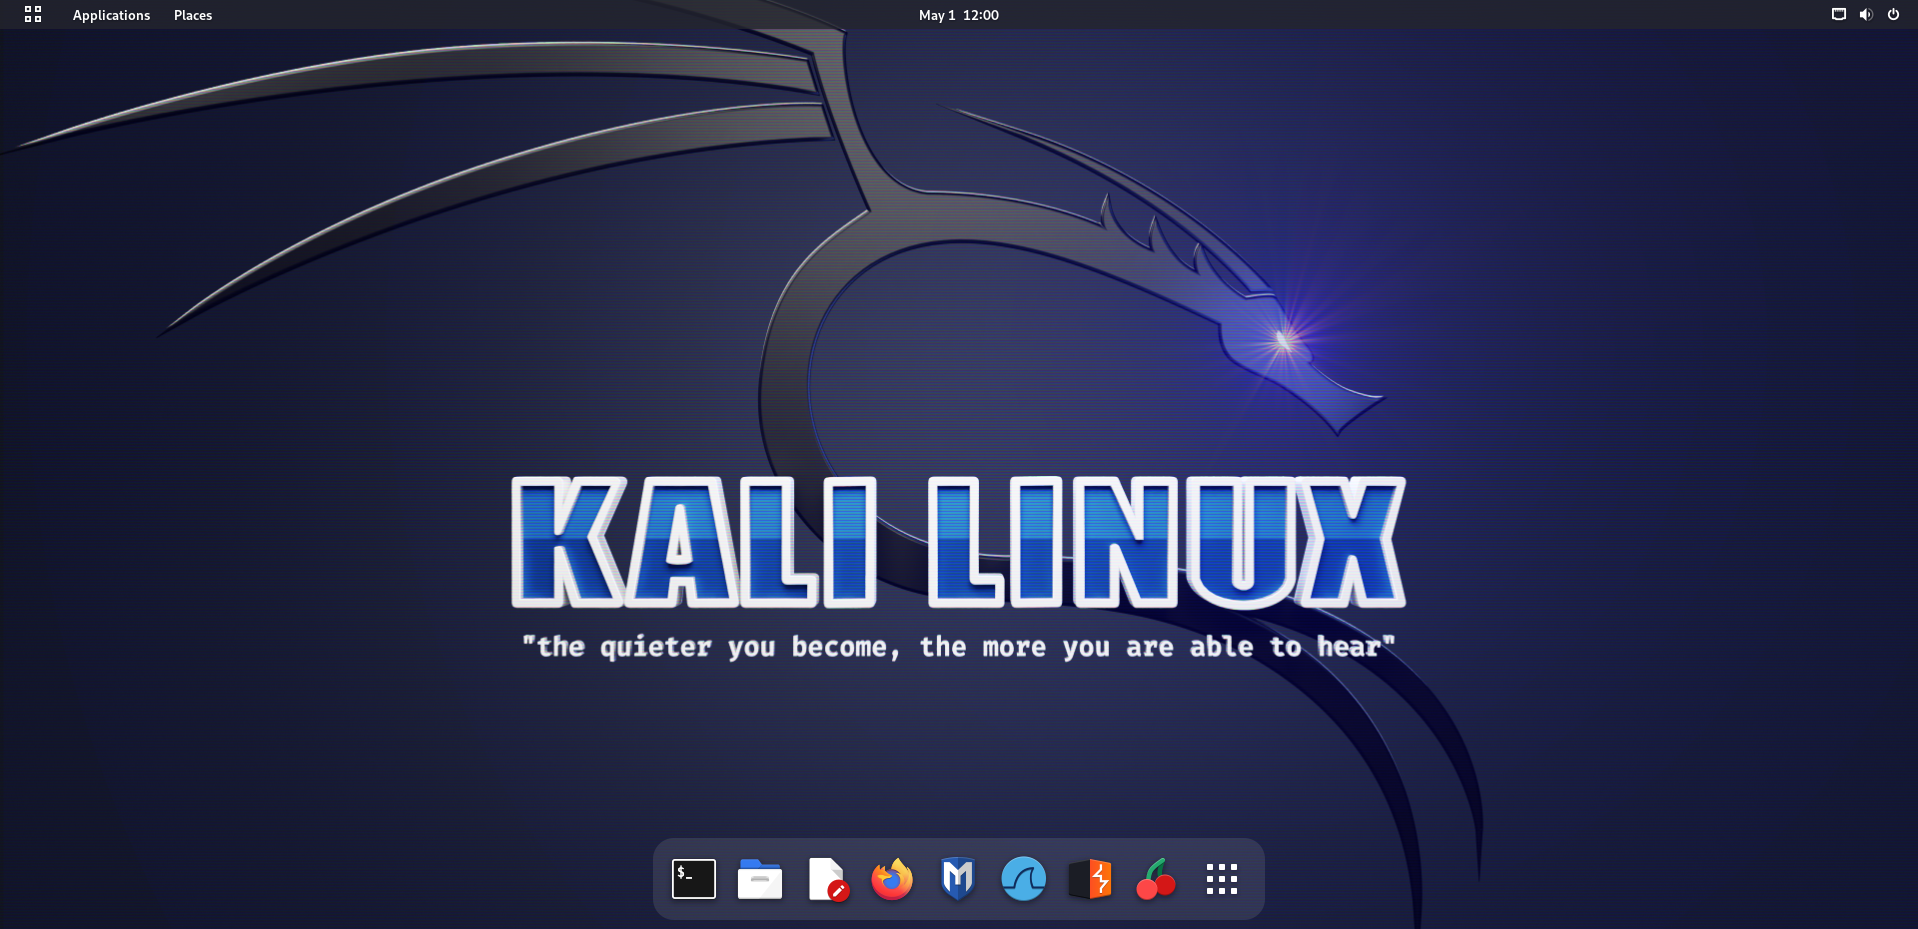Open Wireshark from the dock

[x=1024, y=879]
